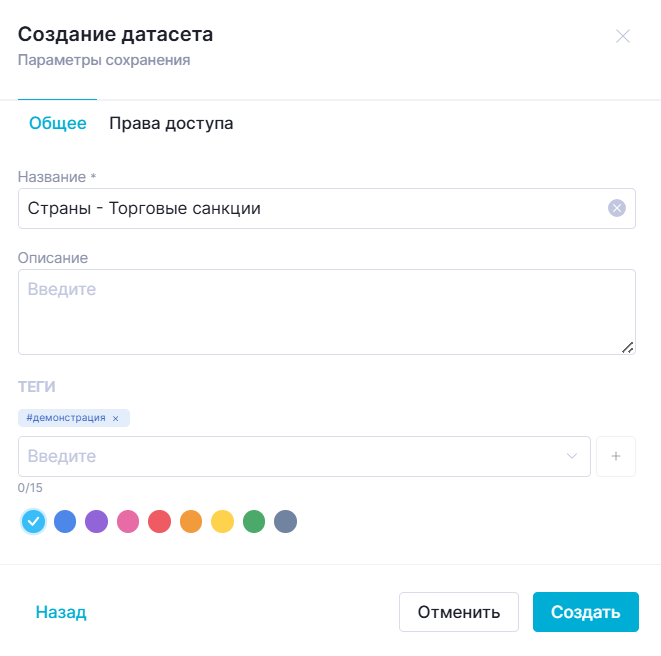Screen dimensions: 661x656
Task: Set the tag color to gray
Action: click(285, 521)
